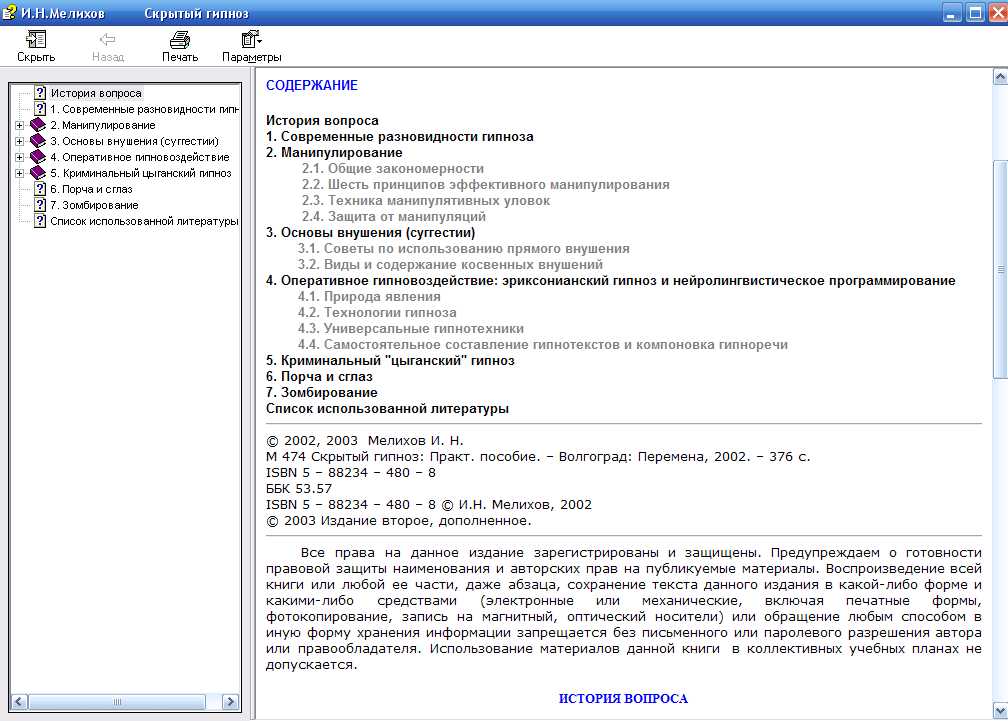The height and width of the screenshot is (721, 1008).
Task: Expand the 3. Основы внушения tree node
Action: point(20,141)
